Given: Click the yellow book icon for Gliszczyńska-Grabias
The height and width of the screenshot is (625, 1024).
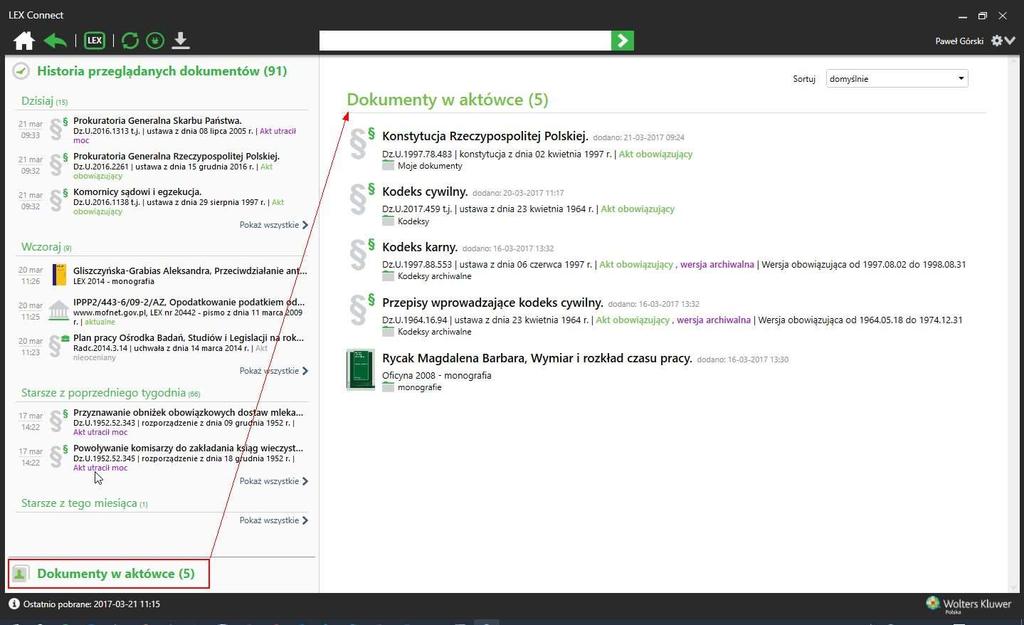Looking at the screenshot, I should coord(59,275).
